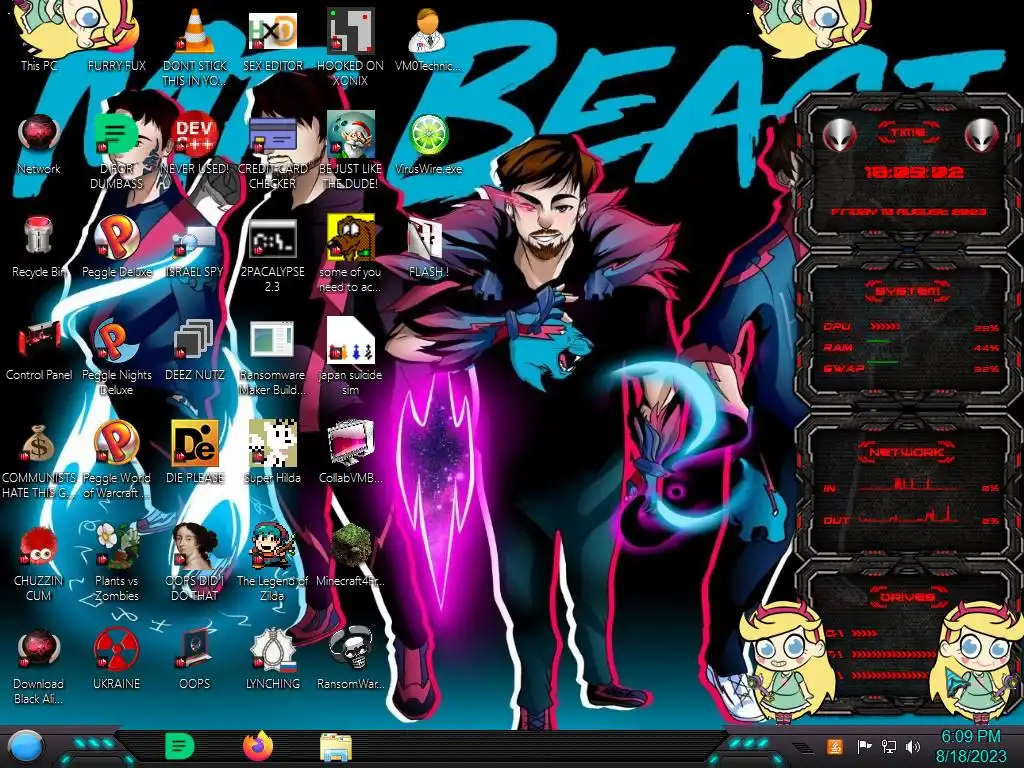Open The Legend of Zilda shortcut
Viewport: 1024px width, 768px height.
coord(272,562)
